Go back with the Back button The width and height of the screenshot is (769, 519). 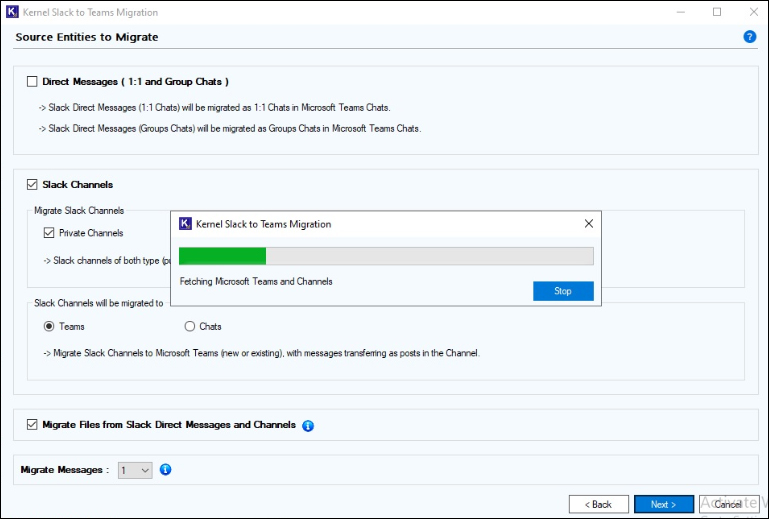point(598,504)
